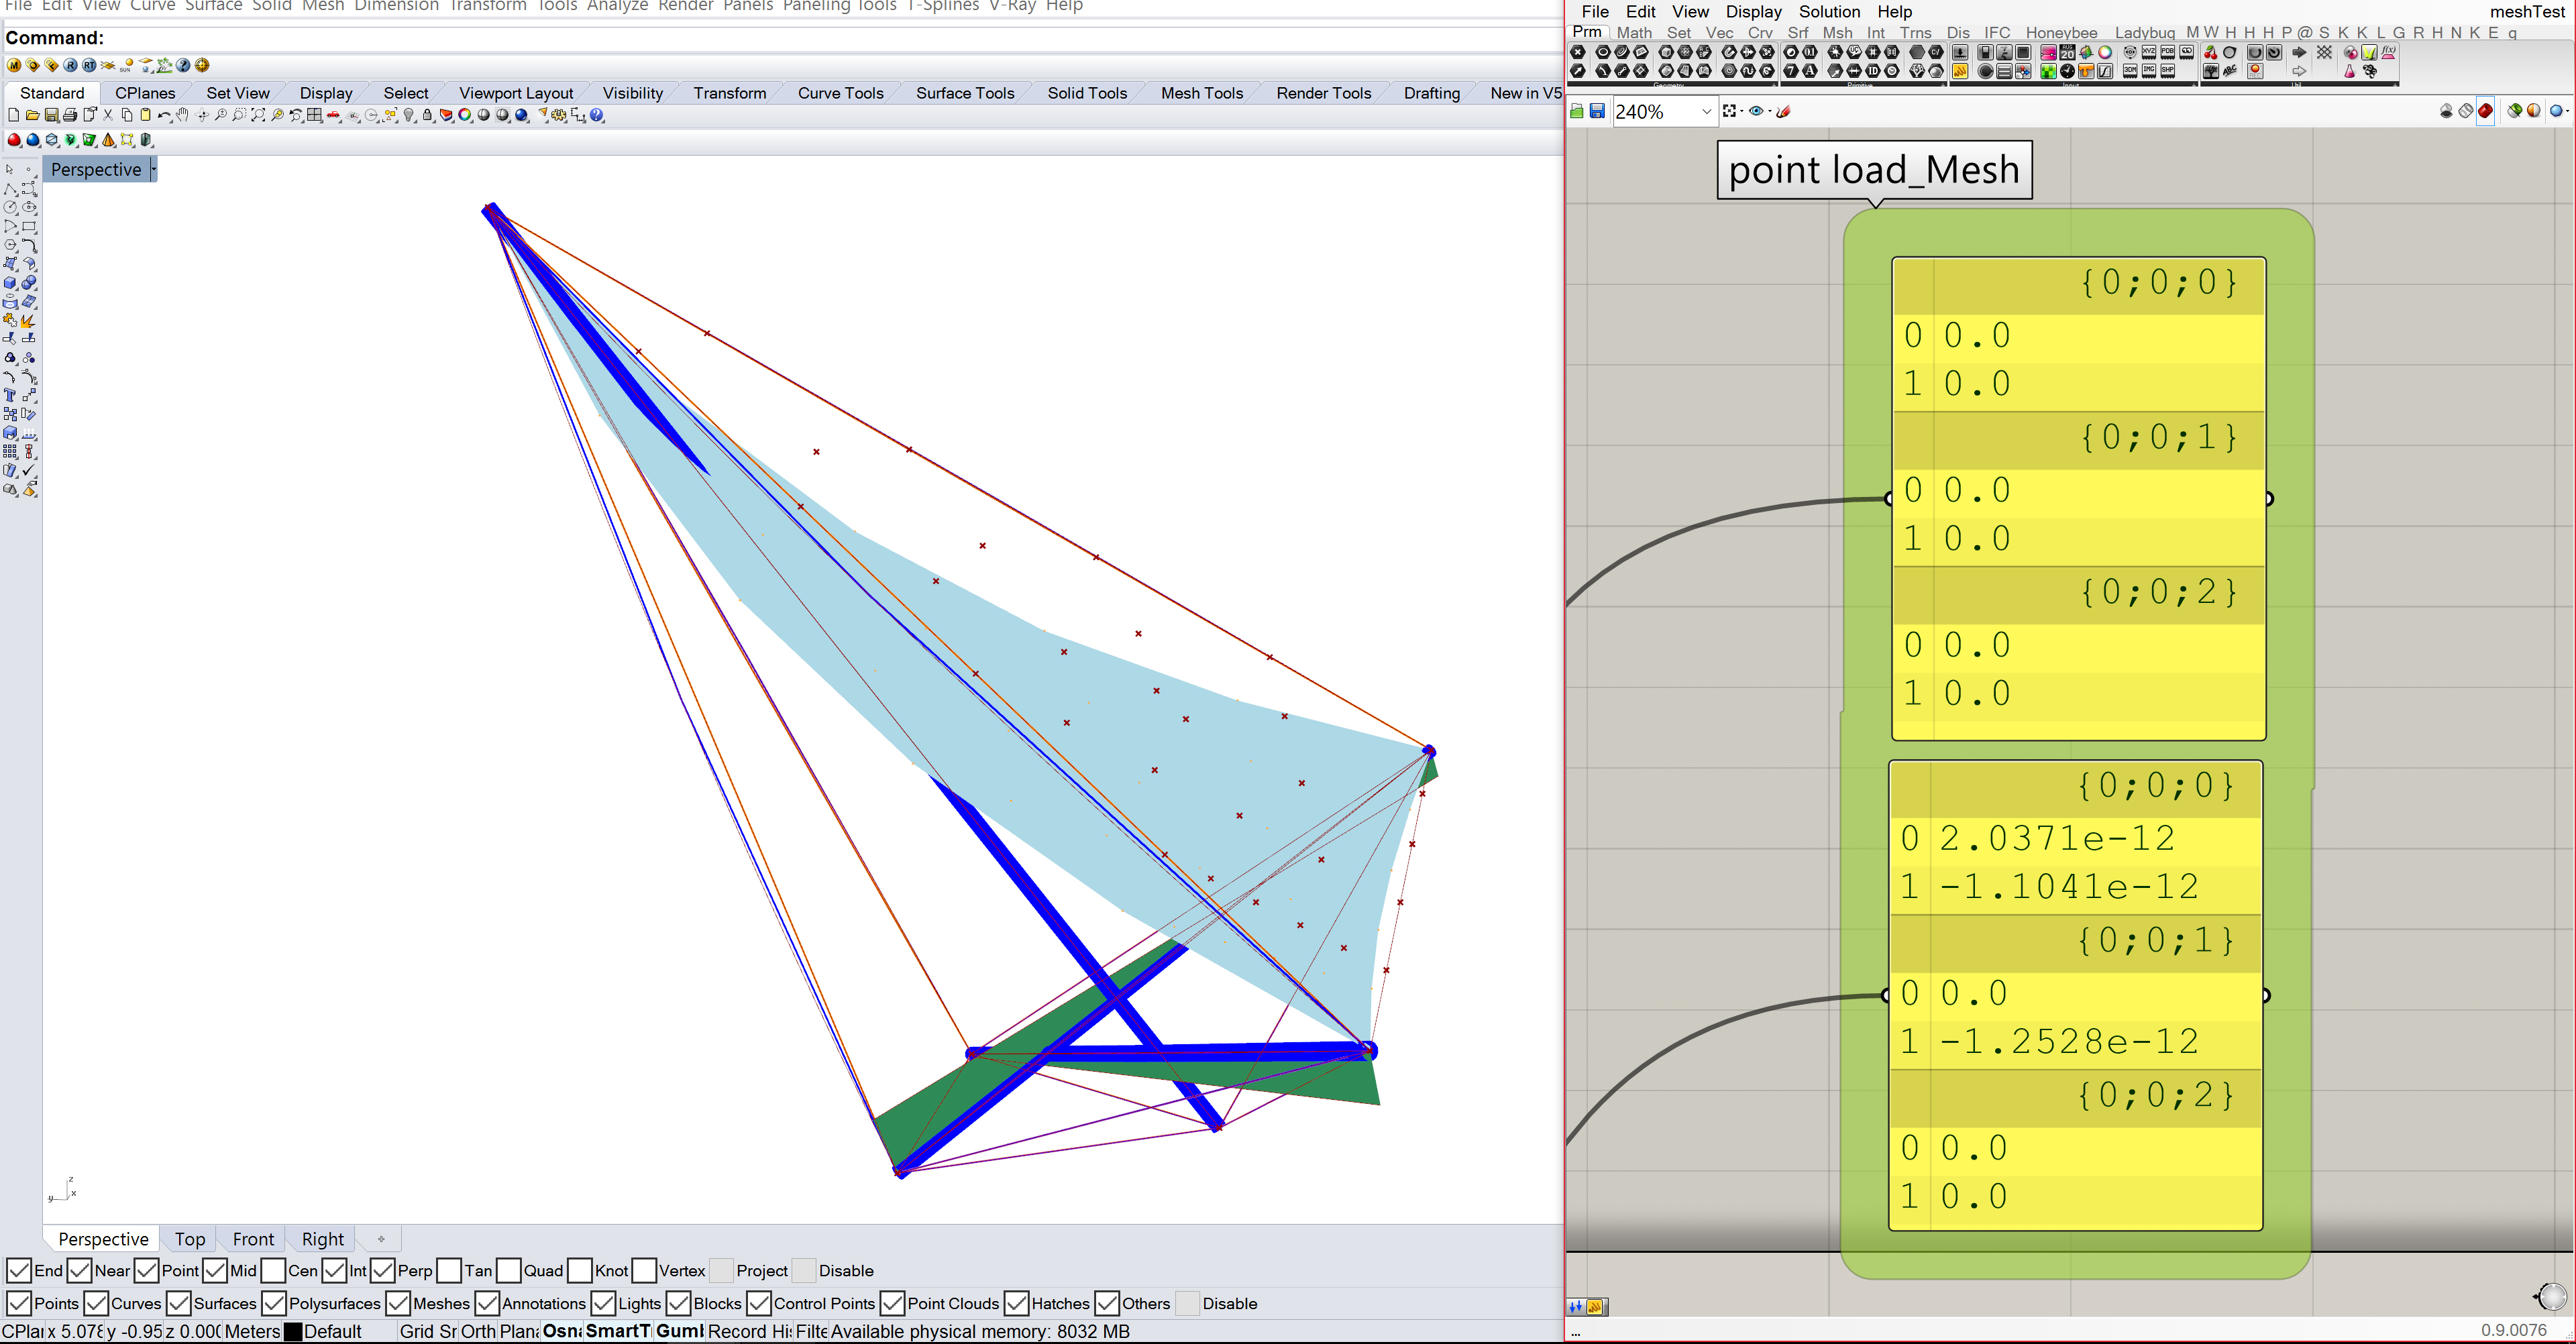2576x1344 pixels.
Task: Toggle Gumball in the status bar
Action: tap(679, 1331)
